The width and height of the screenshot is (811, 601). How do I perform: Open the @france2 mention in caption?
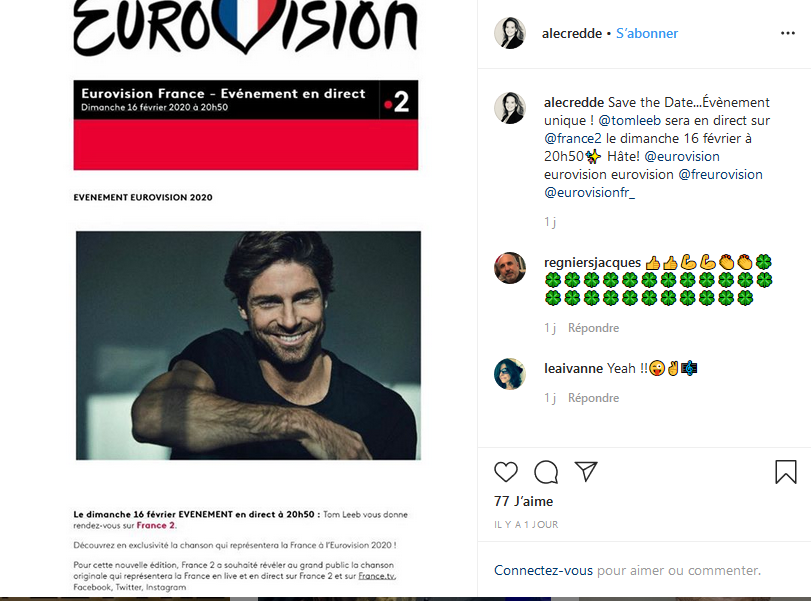coord(573,139)
